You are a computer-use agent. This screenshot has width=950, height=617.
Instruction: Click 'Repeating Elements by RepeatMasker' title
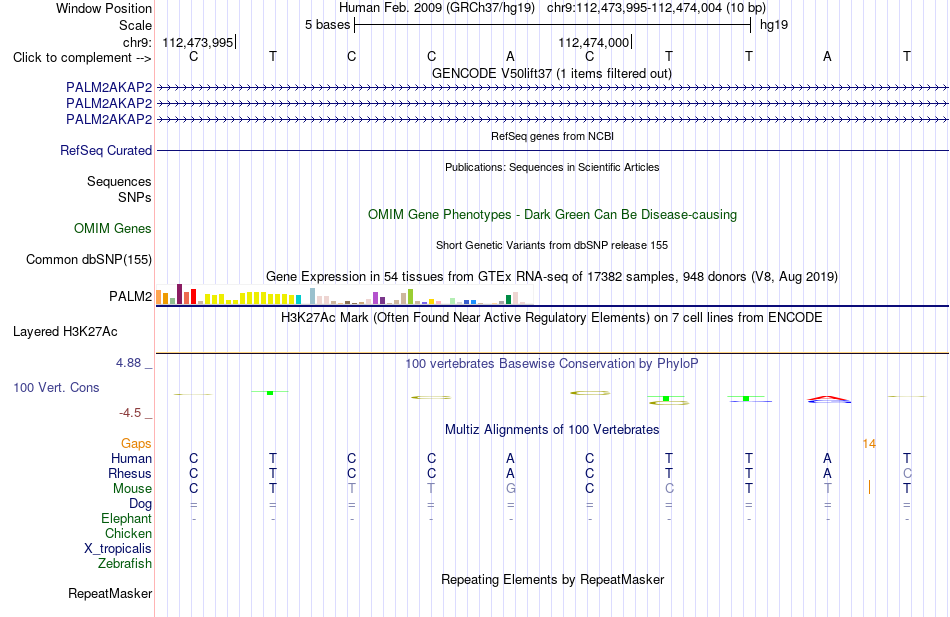point(553,579)
